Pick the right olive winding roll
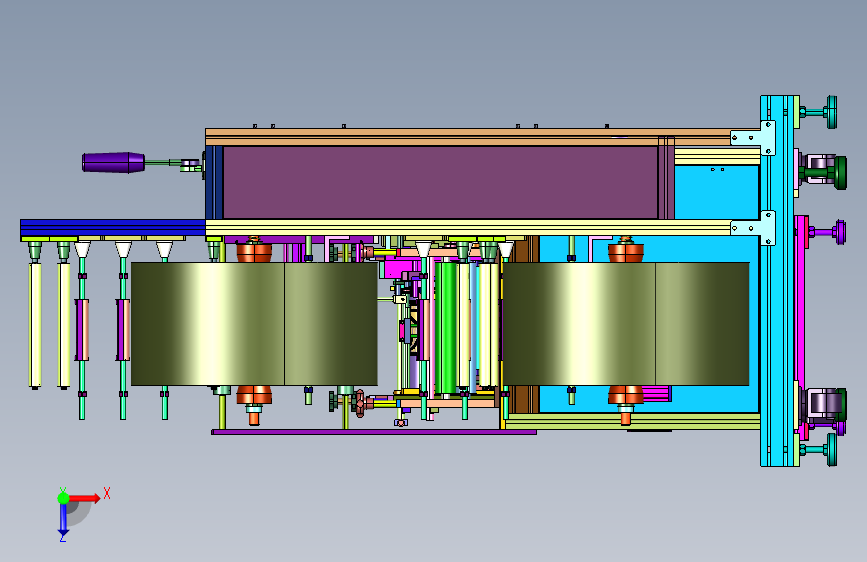Image resolution: width=867 pixels, height=562 pixels. tap(625, 324)
